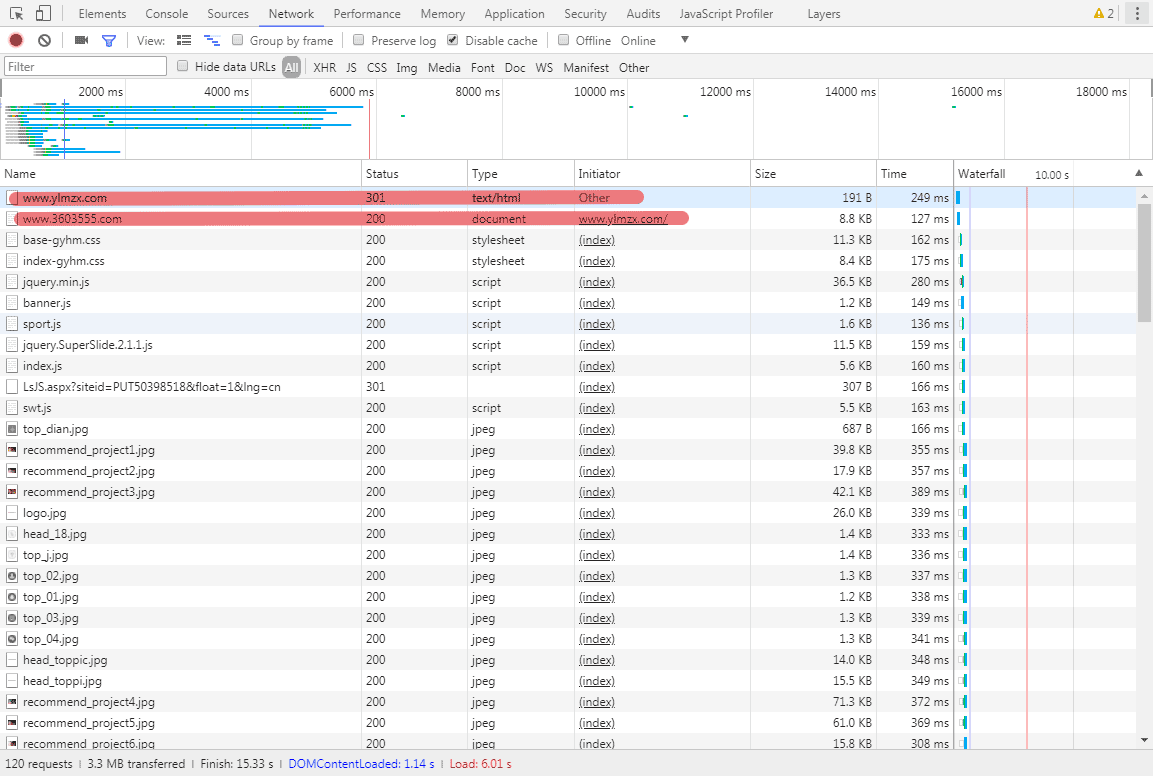
Task: Uncheck the Disable cache checkbox
Action: 453,40
